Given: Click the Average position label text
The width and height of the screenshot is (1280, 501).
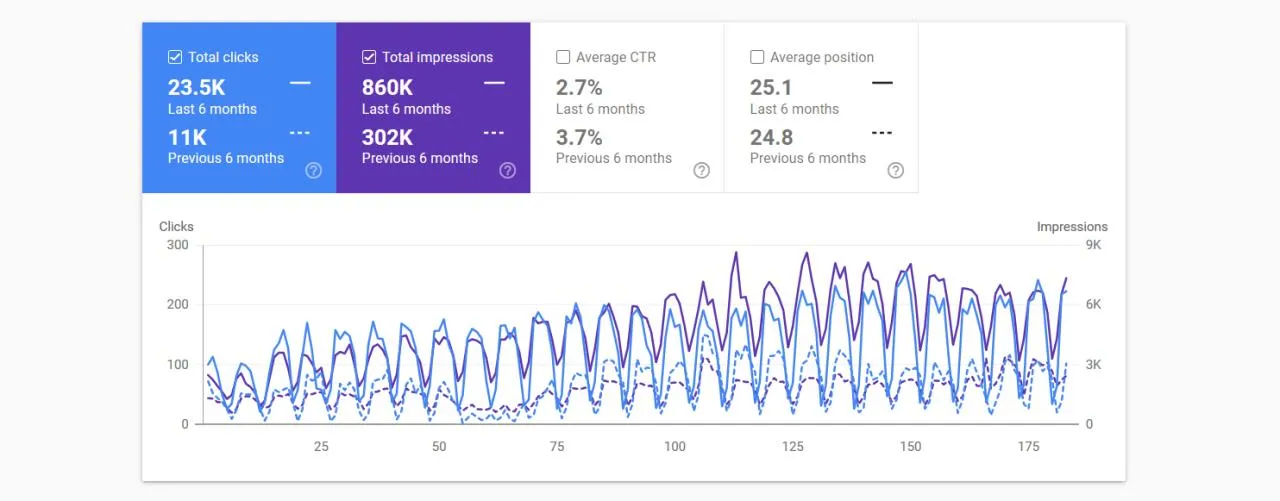Looking at the screenshot, I should click(x=822, y=58).
